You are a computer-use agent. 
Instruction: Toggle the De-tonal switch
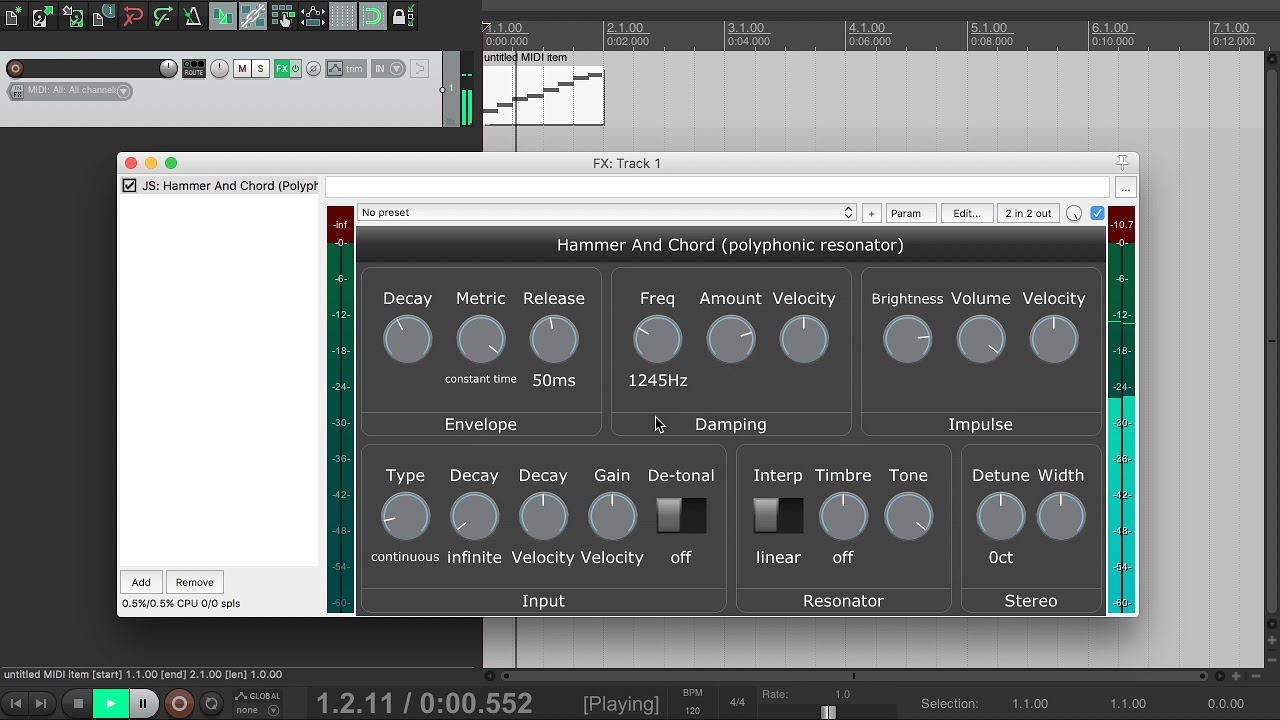[681, 516]
